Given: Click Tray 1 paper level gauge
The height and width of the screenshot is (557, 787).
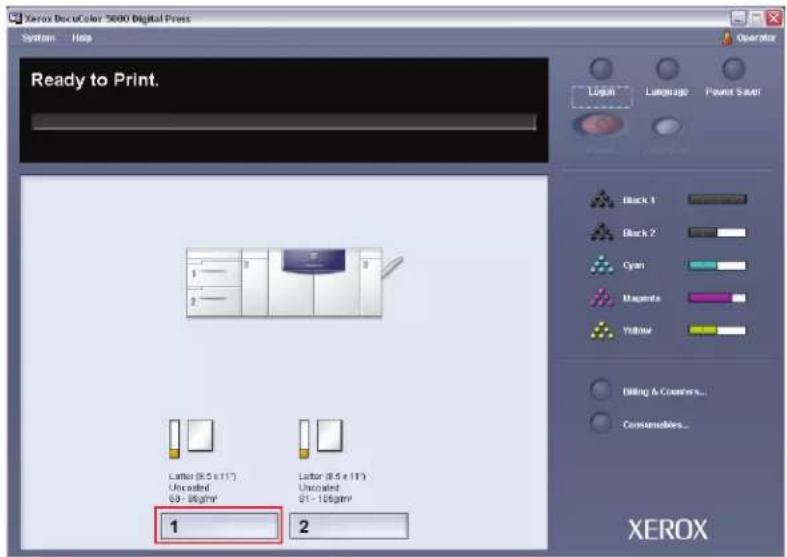Looking at the screenshot, I should (174, 439).
